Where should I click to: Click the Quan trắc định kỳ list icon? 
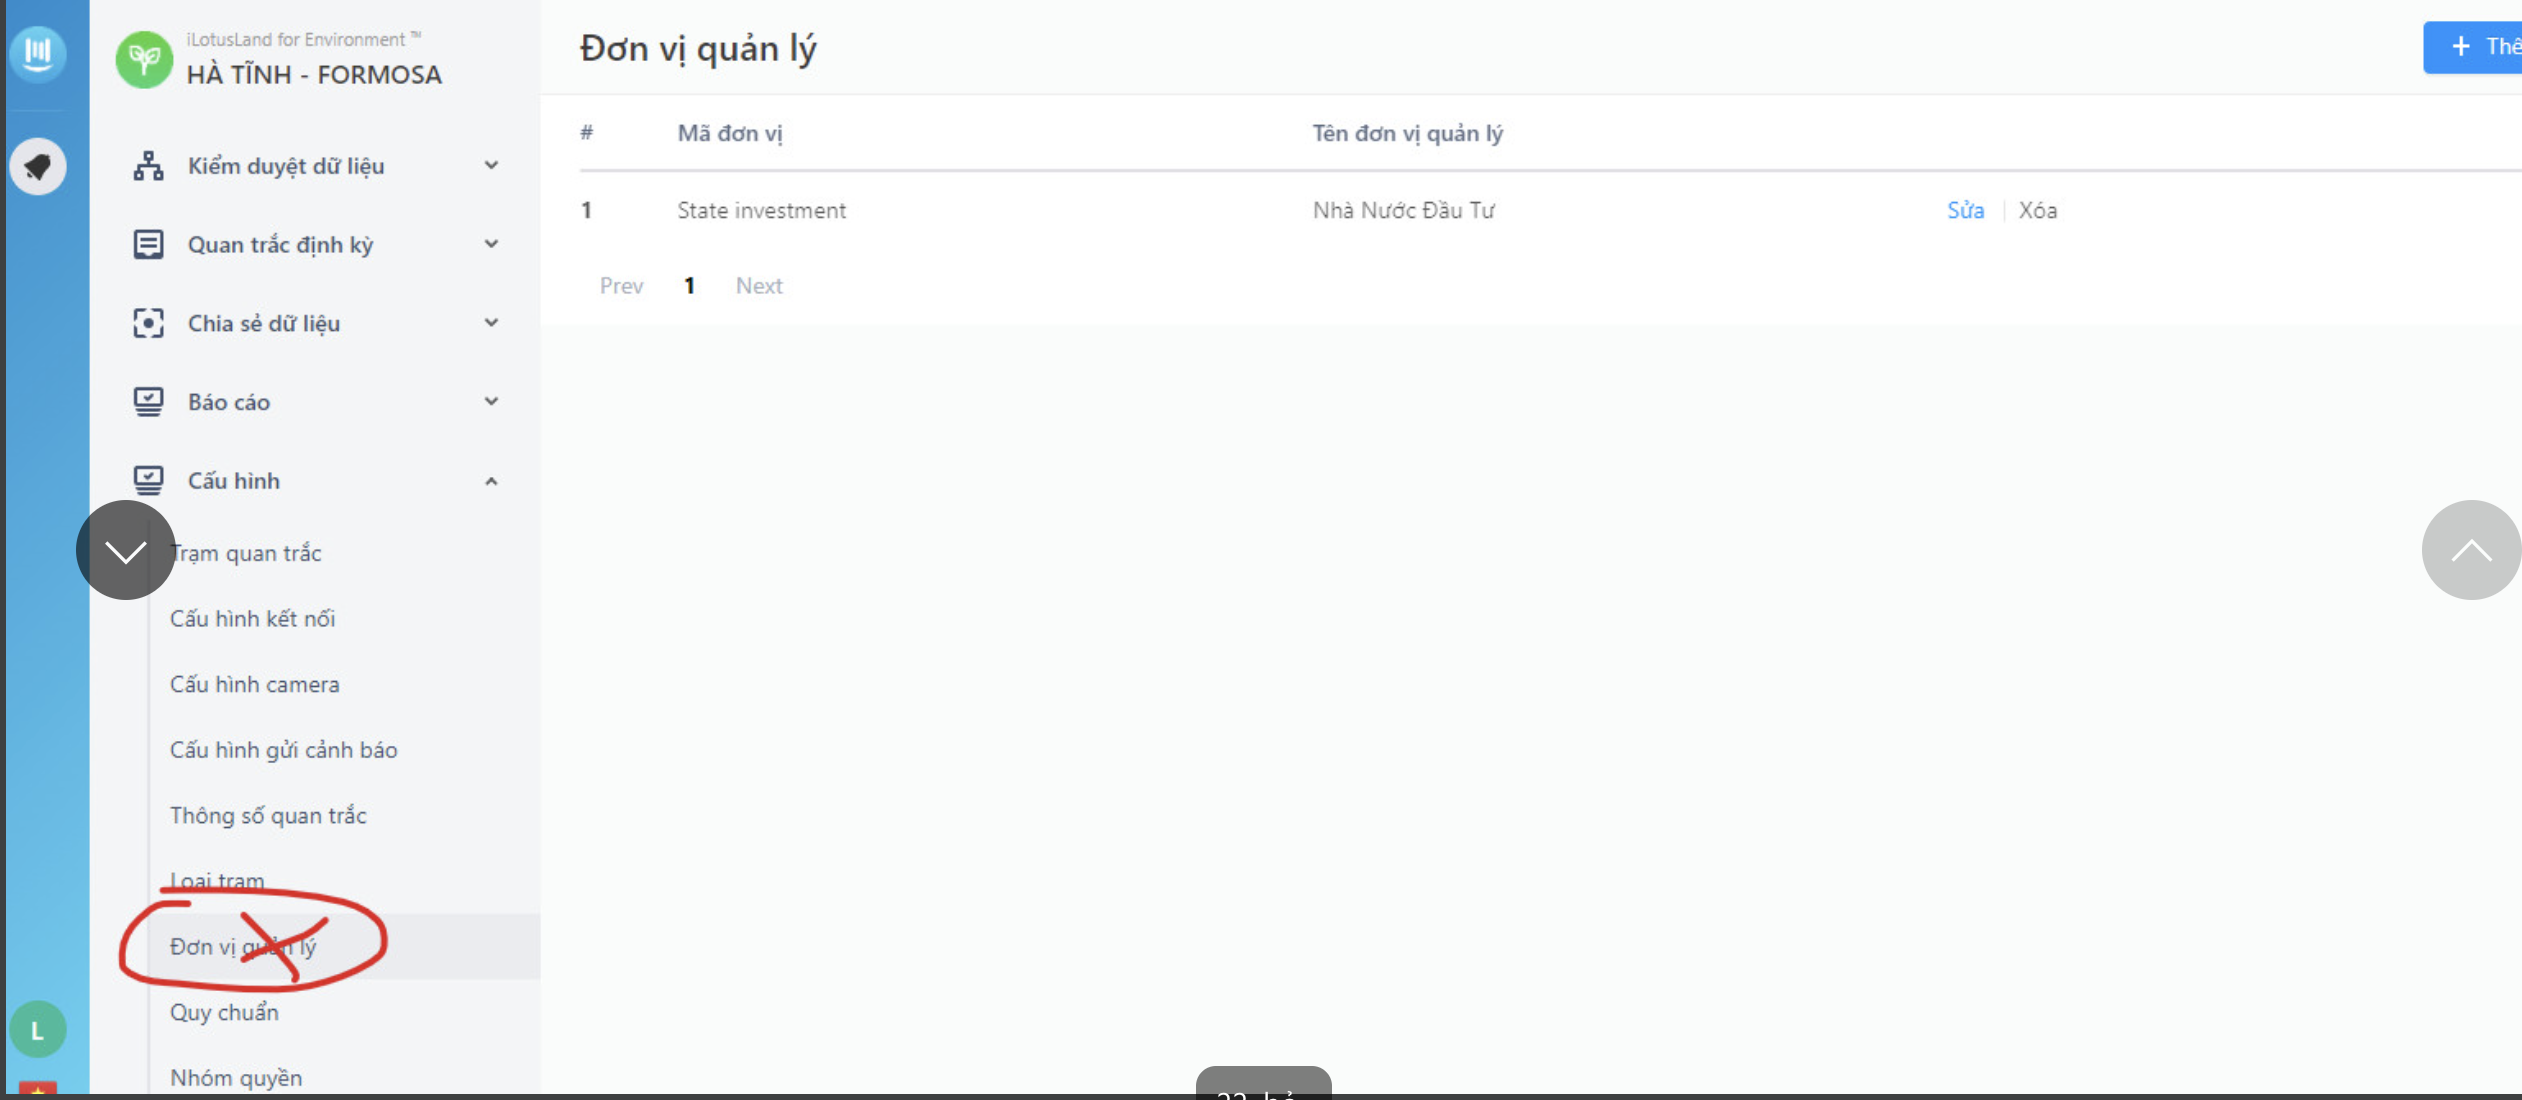click(148, 244)
